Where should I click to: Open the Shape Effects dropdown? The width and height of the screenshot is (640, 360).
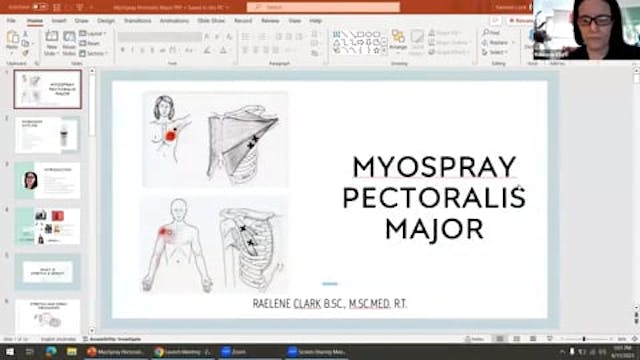pos(448,52)
